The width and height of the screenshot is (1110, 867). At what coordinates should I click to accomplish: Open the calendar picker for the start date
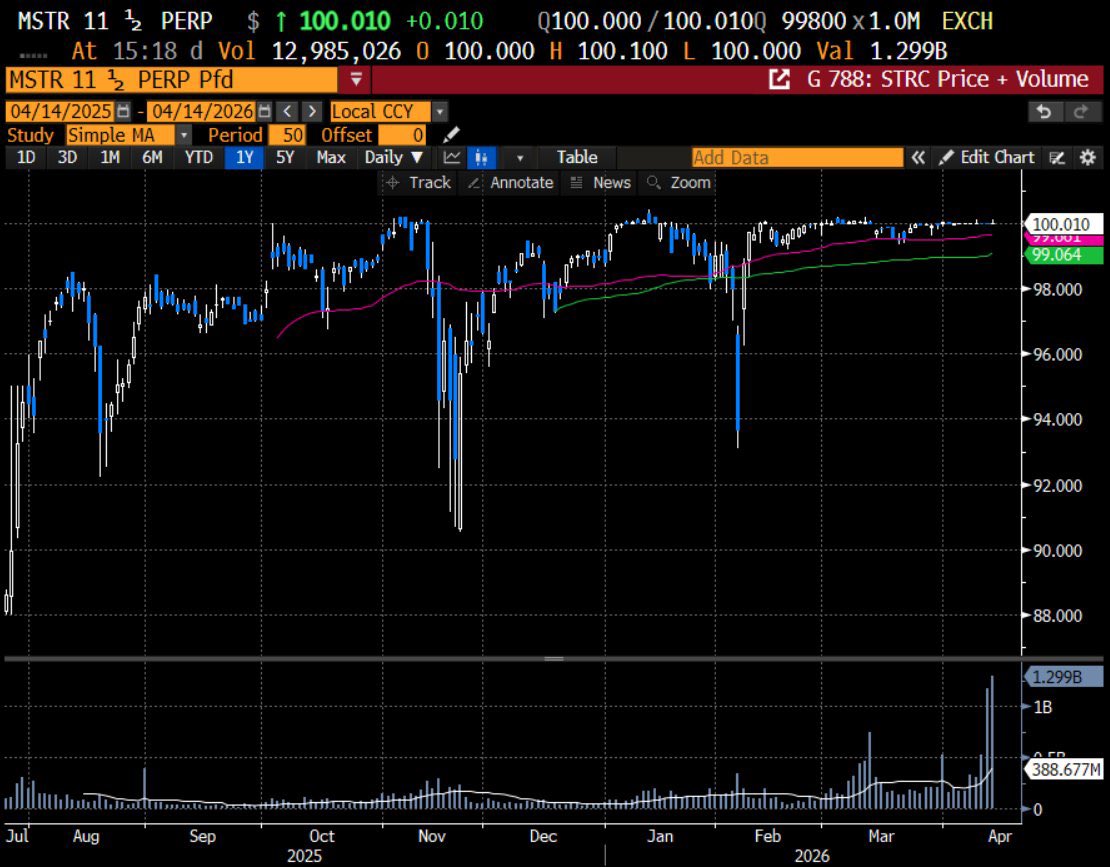click(123, 112)
